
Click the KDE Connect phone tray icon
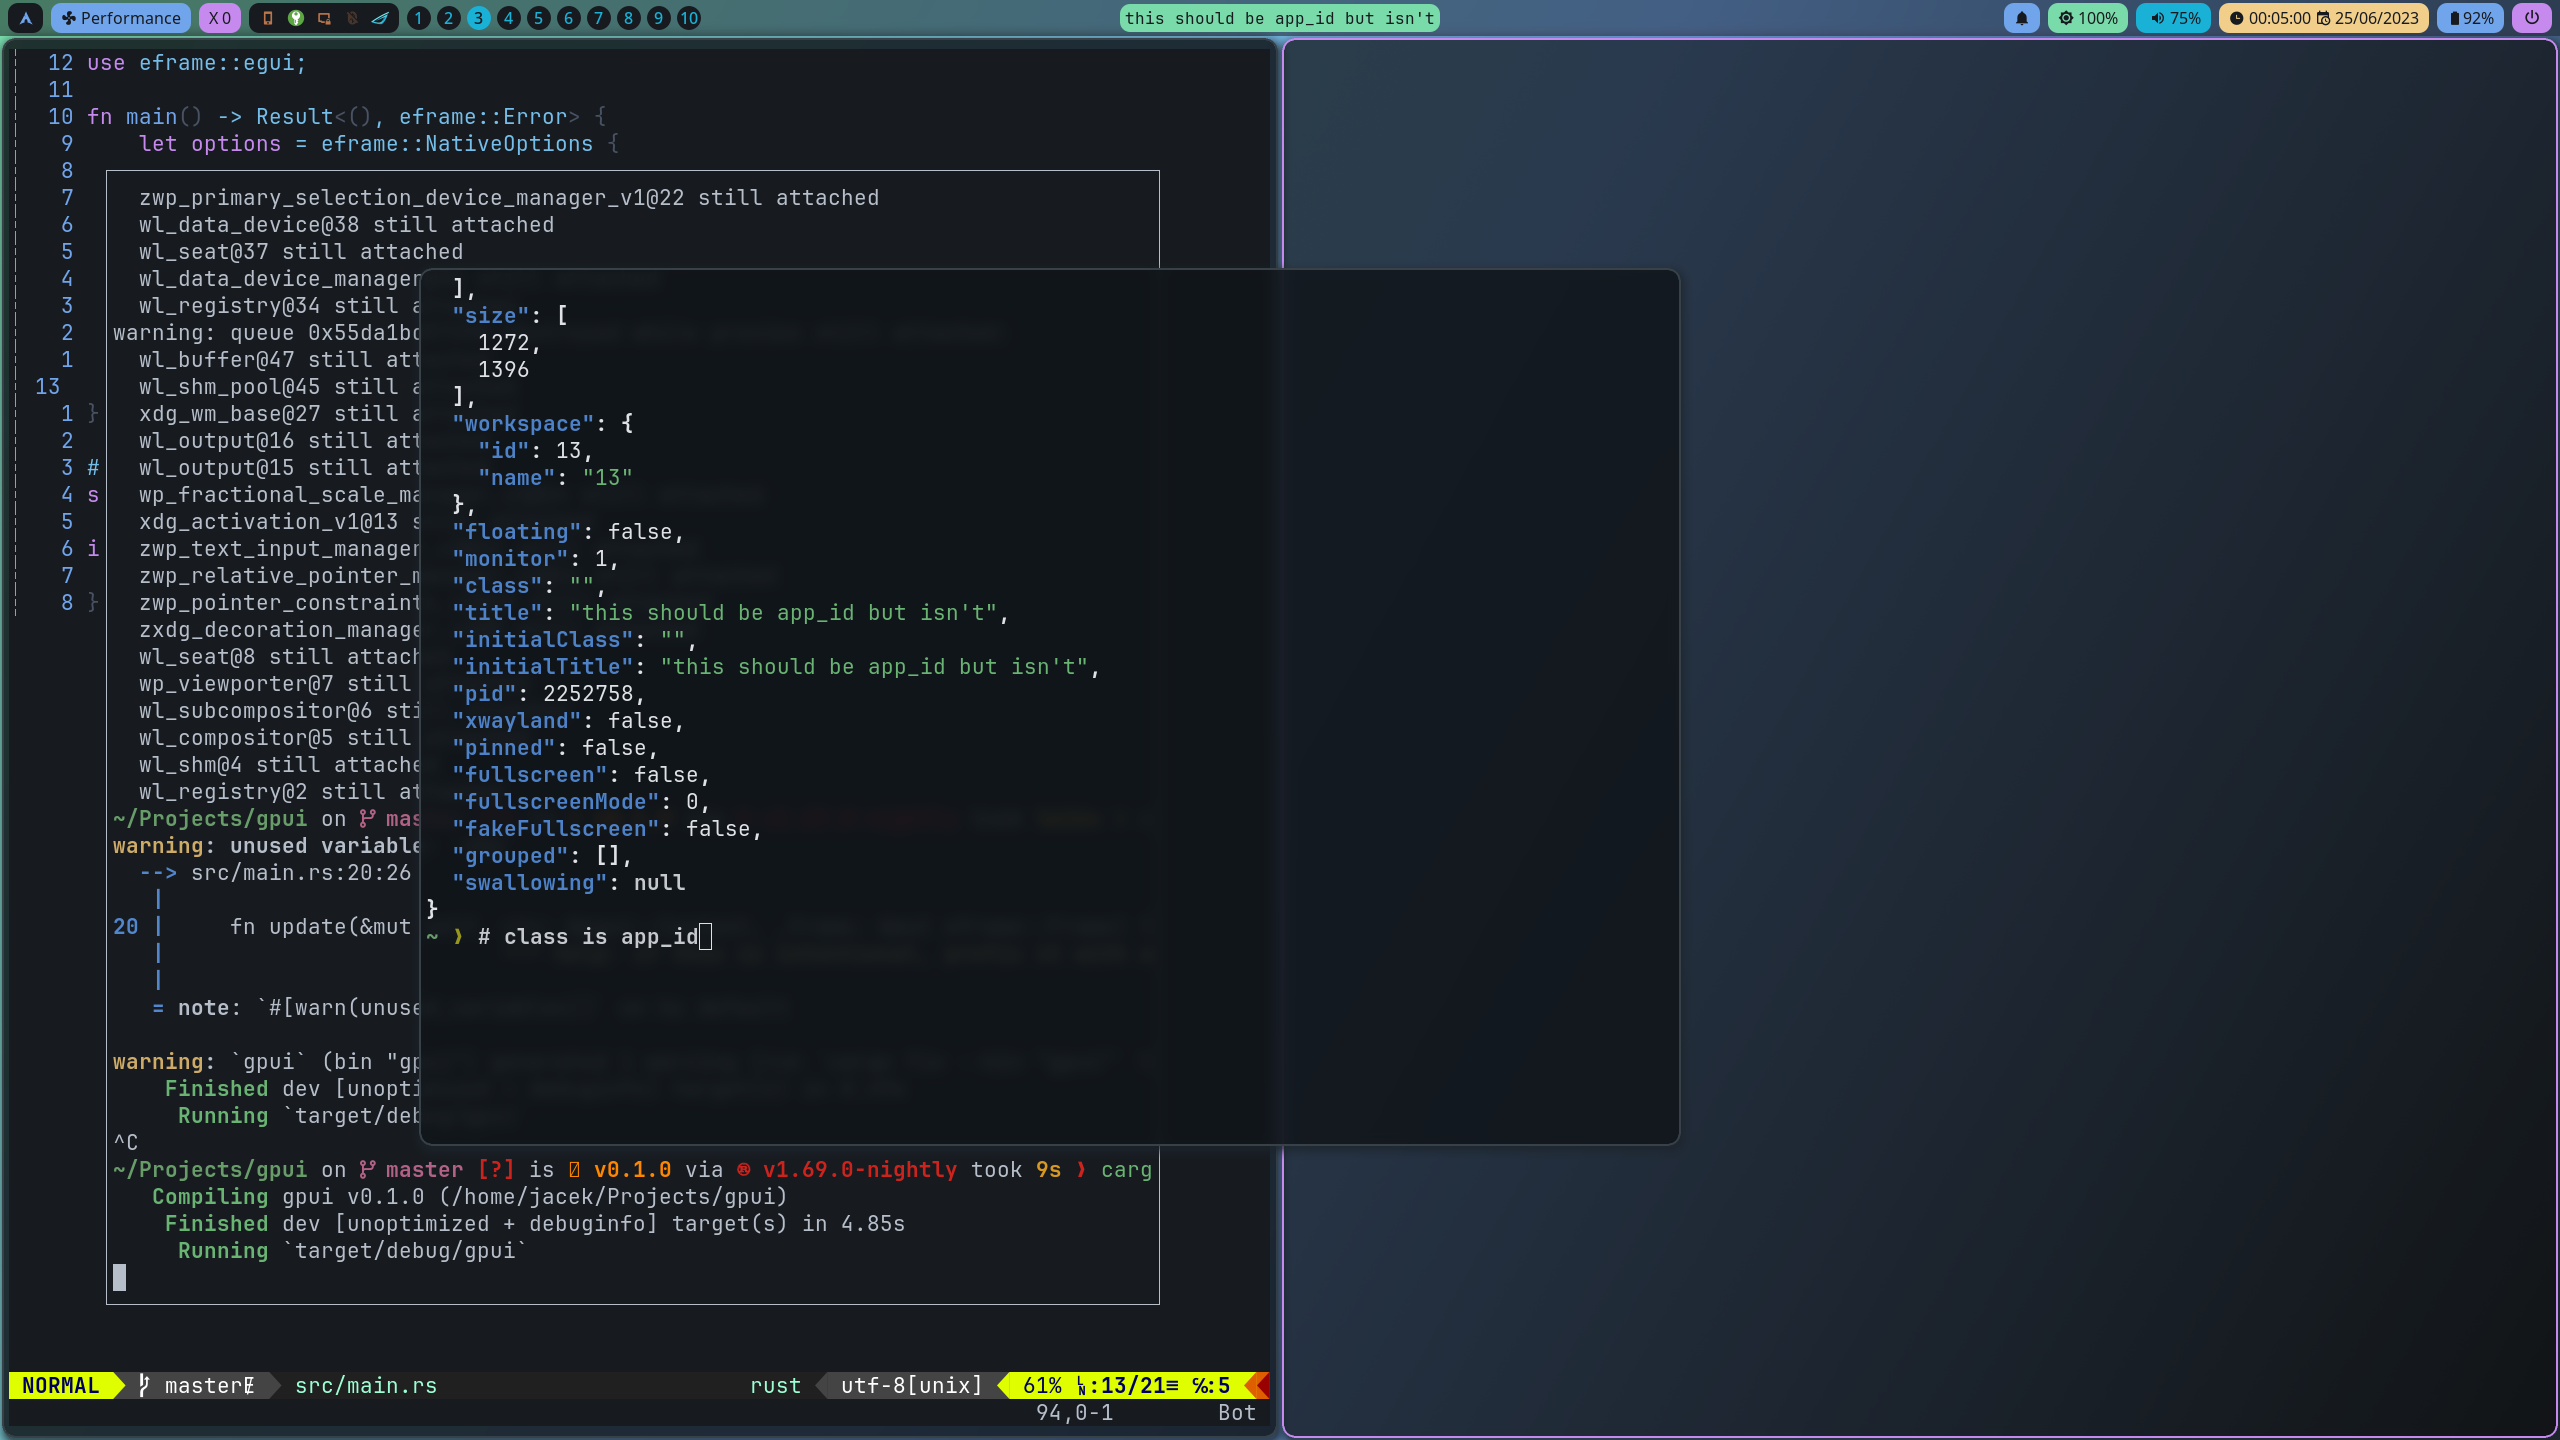(268, 18)
